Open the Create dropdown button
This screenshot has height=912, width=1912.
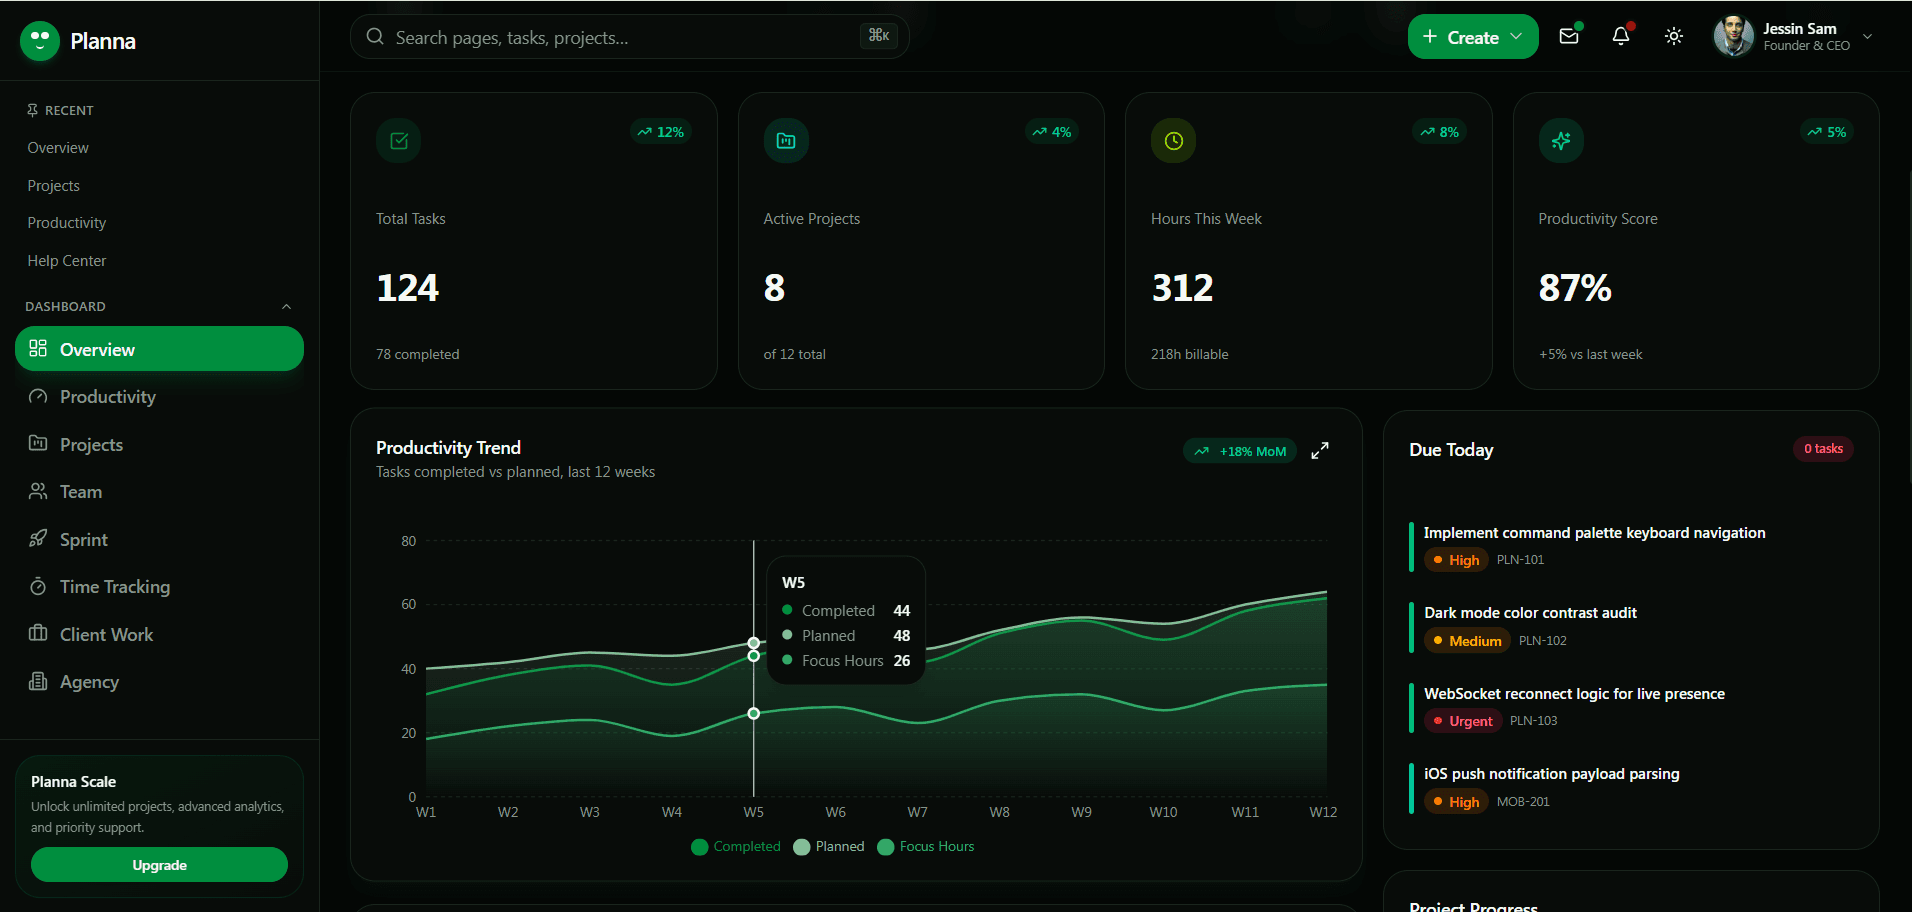(x=1473, y=37)
